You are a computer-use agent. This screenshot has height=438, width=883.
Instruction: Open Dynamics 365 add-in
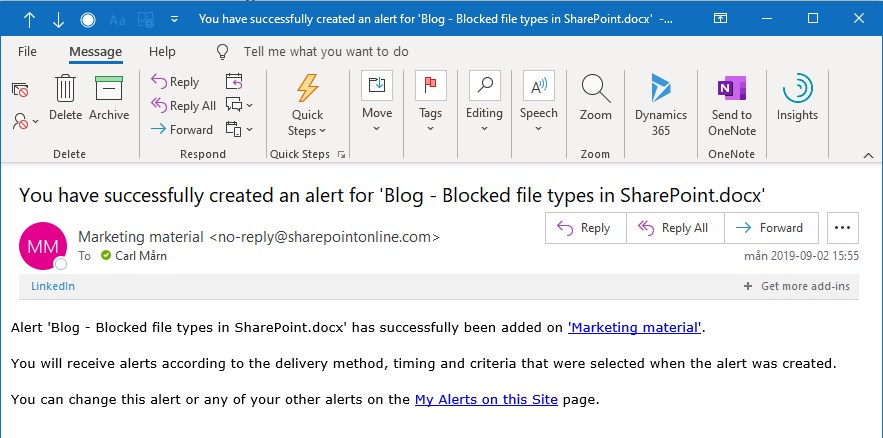(x=661, y=105)
